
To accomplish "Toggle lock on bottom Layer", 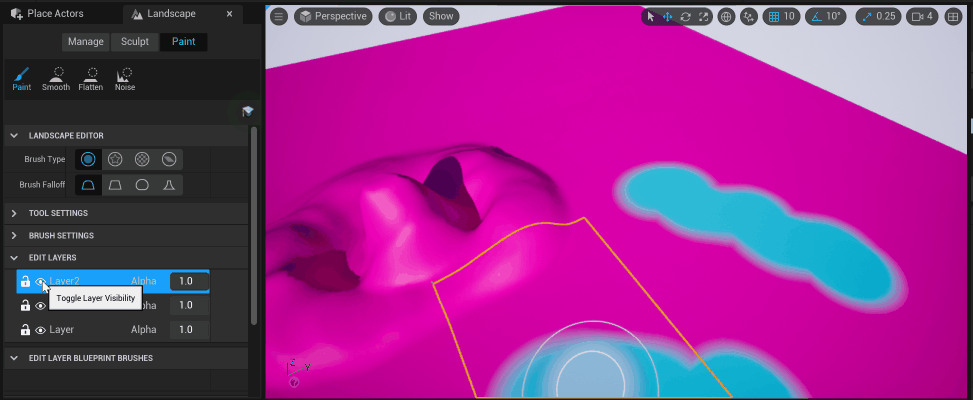I will pos(25,329).
